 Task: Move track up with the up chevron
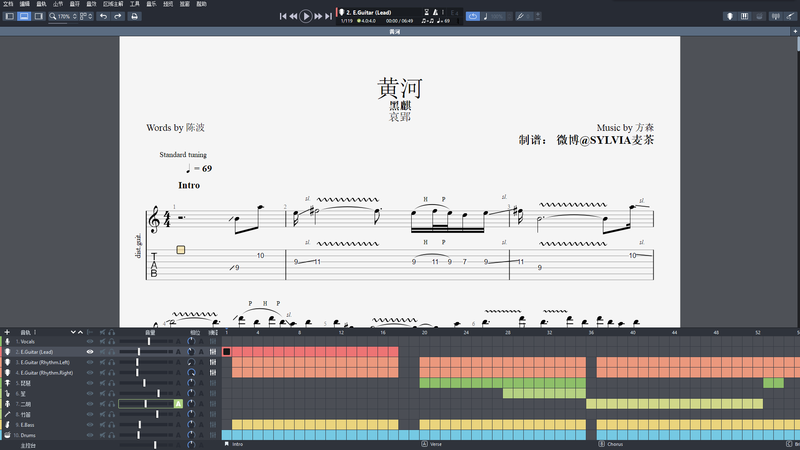click(80, 332)
